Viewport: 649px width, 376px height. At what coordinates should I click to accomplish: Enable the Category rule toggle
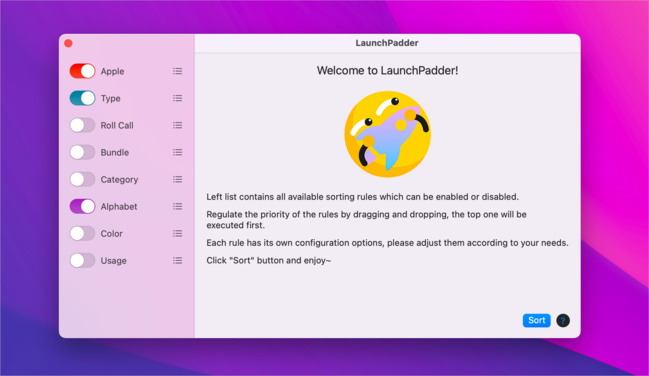coord(82,179)
